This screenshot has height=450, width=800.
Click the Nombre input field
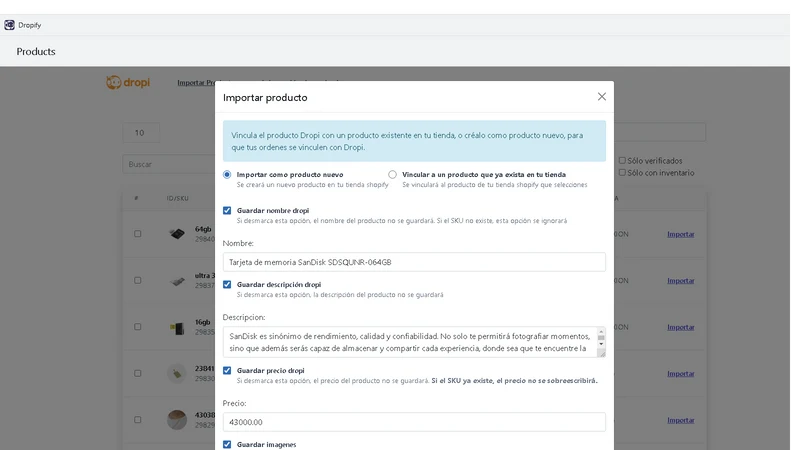click(414, 262)
